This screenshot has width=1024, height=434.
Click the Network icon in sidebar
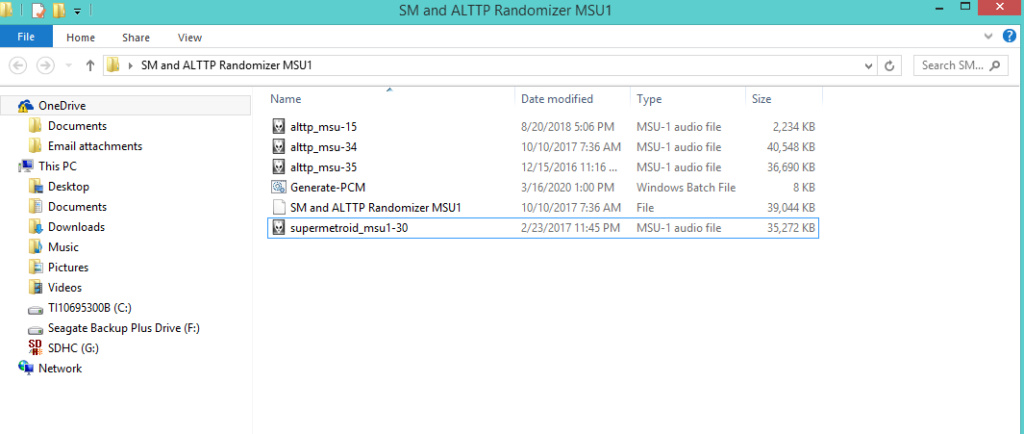click(x=25, y=368)
